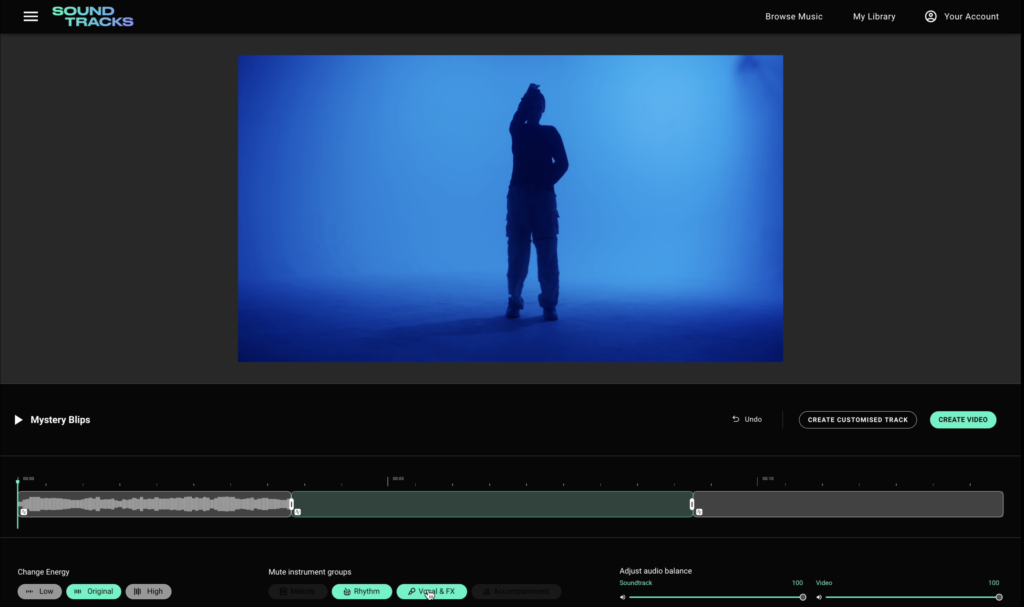The height and width of the screenshot is (607, 1024).
Task: Toggle the Rhythm instrument group
Action: (361, 592)
